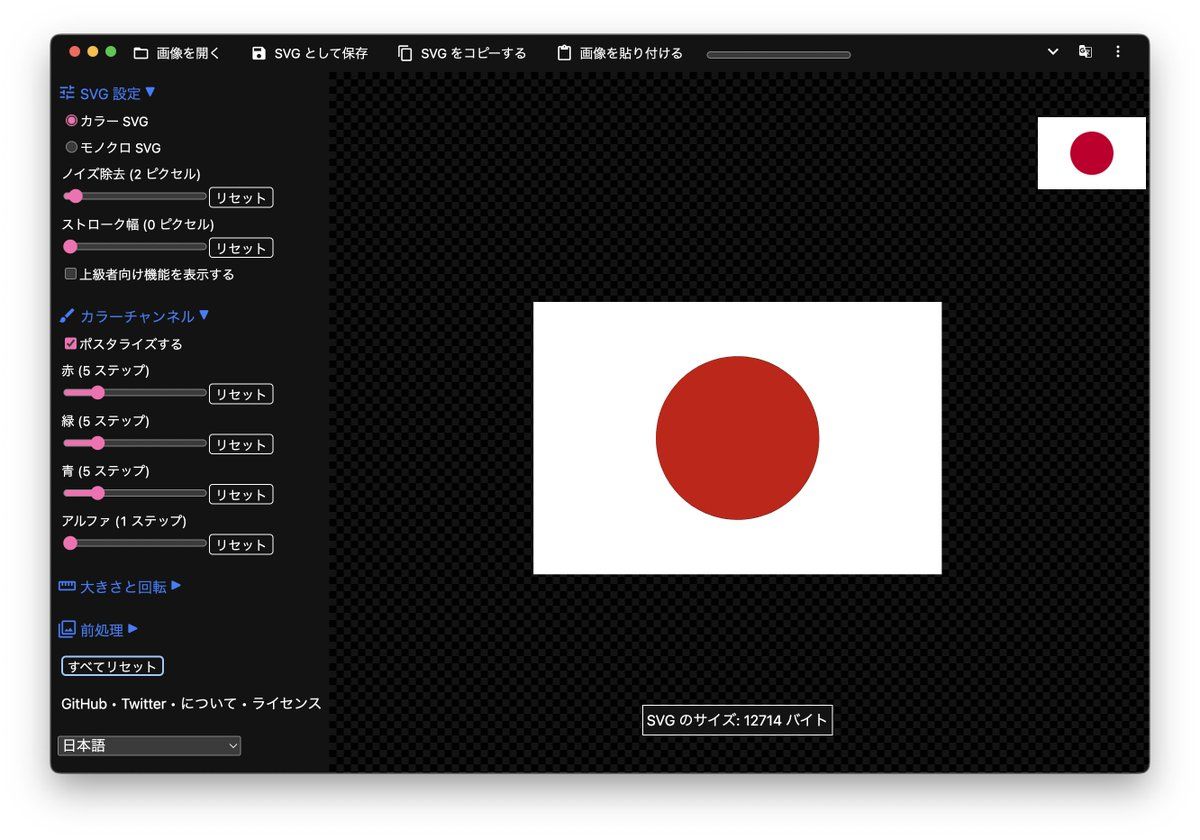Click the ストローク幅 slider handle
The image size is (1200, 840).
pyautogui.click(x=70, y=246)
